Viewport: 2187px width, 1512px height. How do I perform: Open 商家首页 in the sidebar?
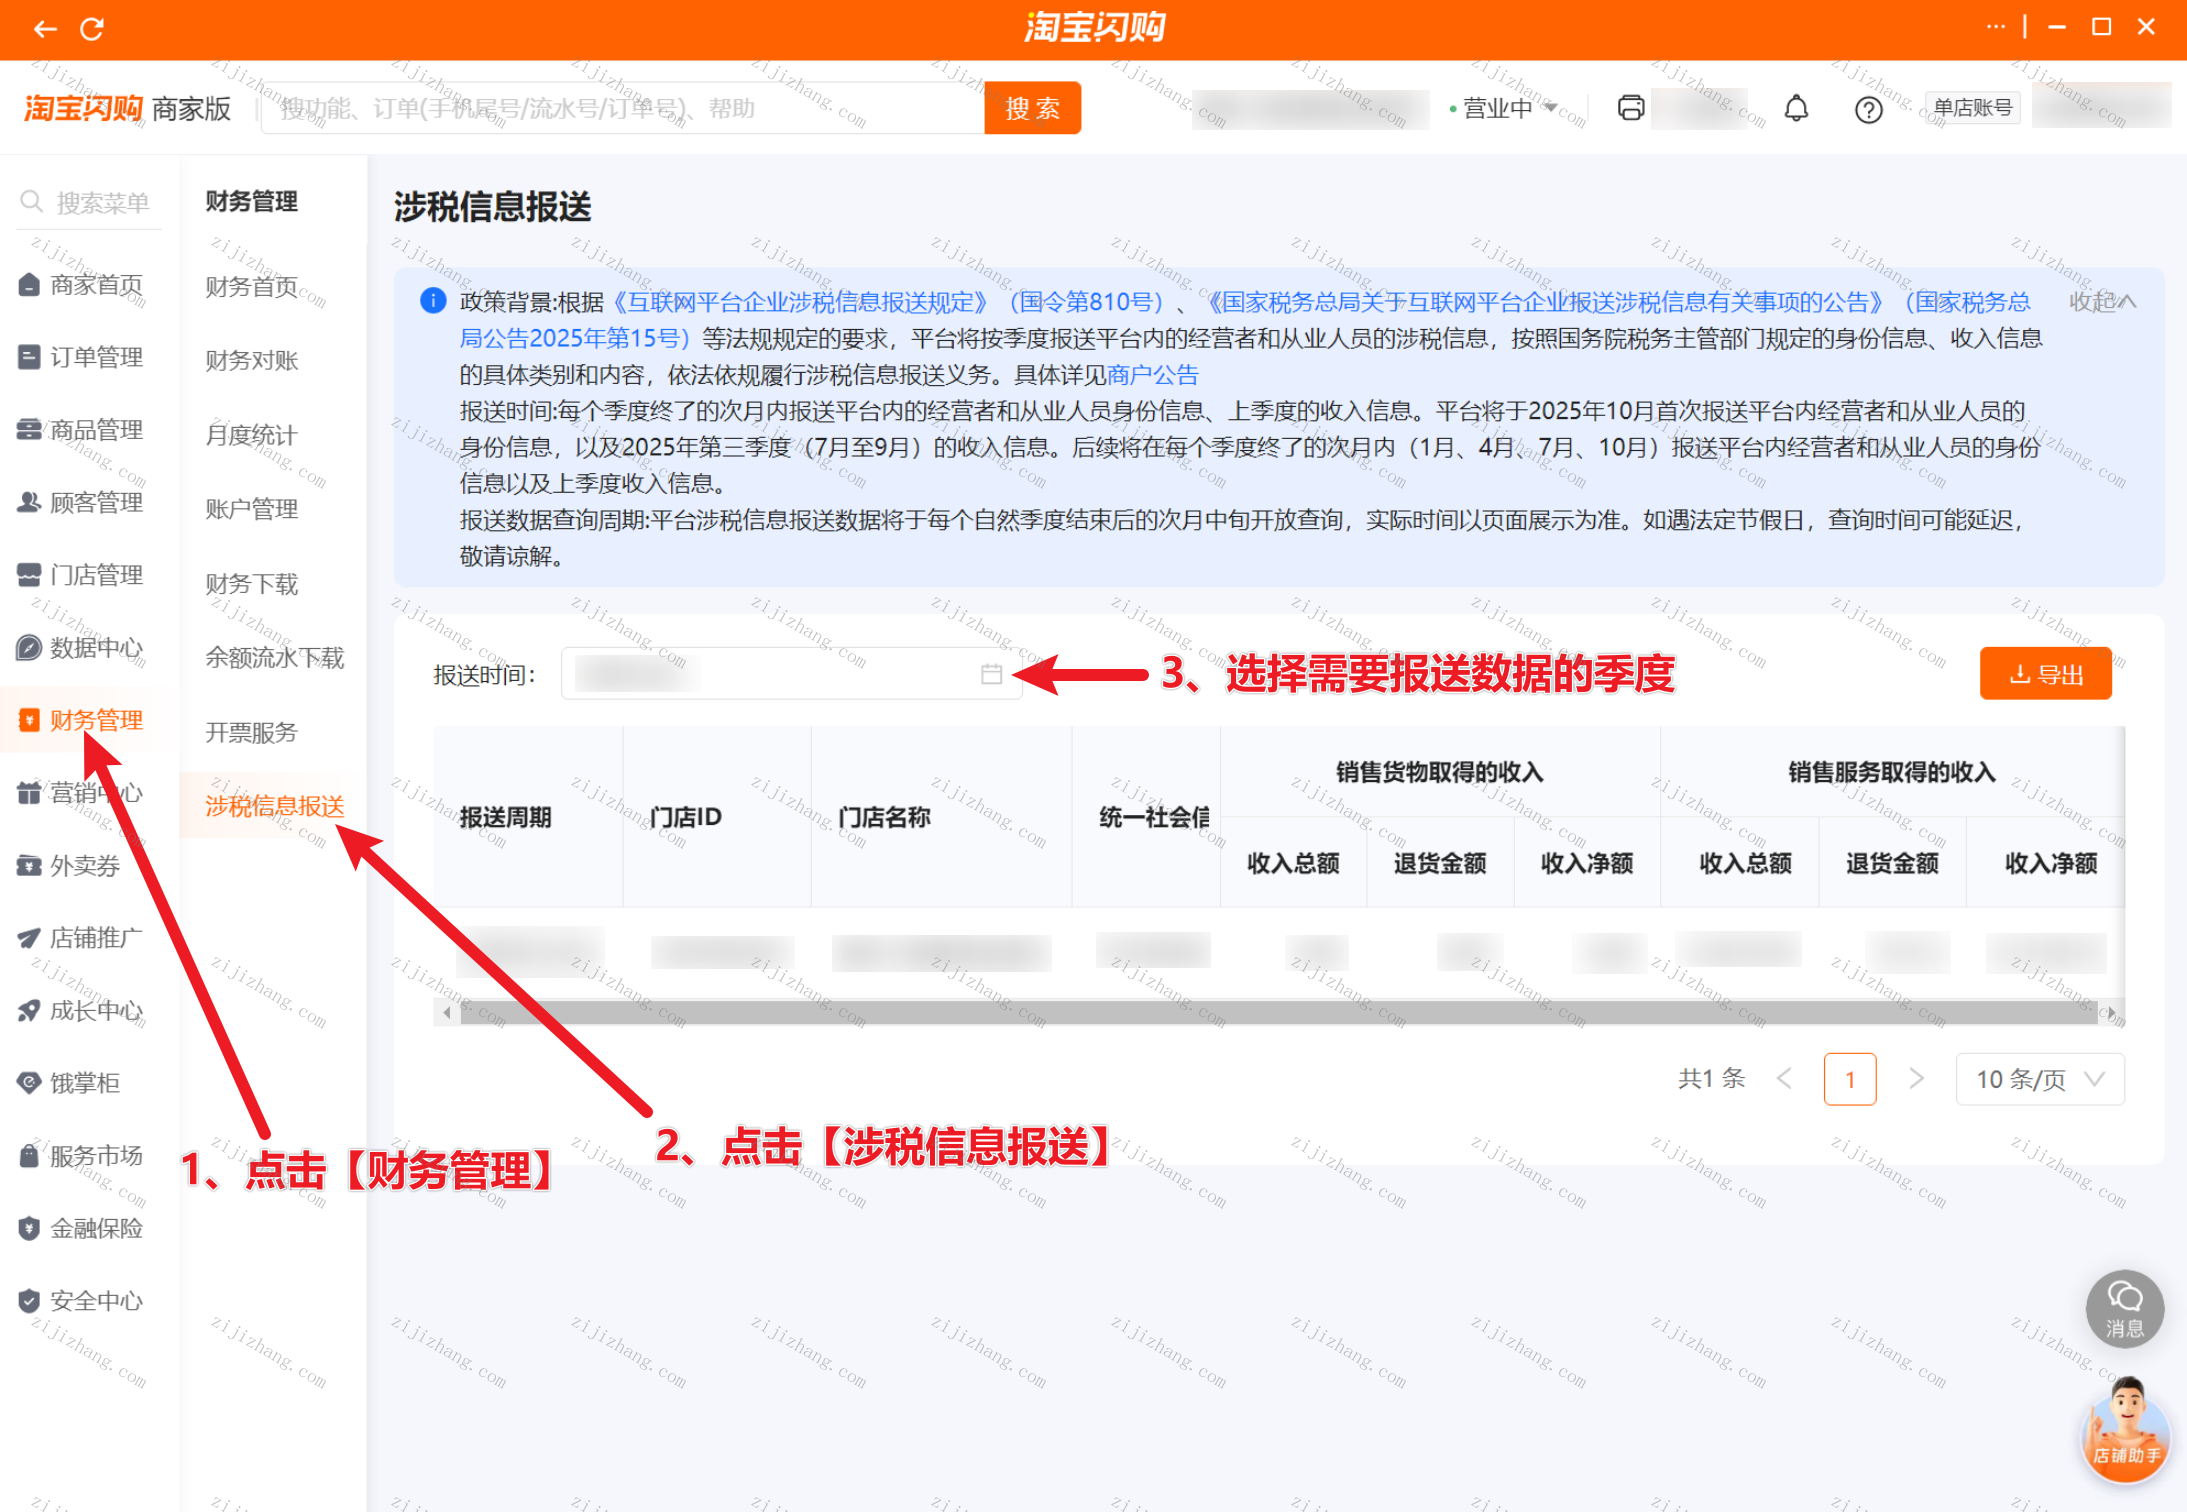pos(81,285)
